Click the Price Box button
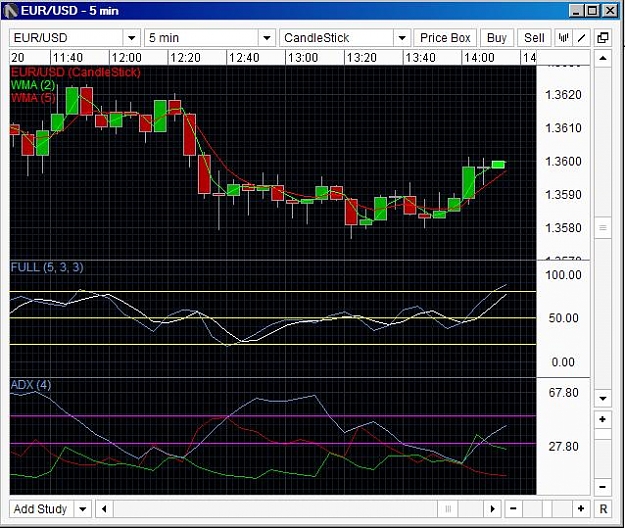Image resolution: width=625 pixels, height=528 pixels. point(445,38)
